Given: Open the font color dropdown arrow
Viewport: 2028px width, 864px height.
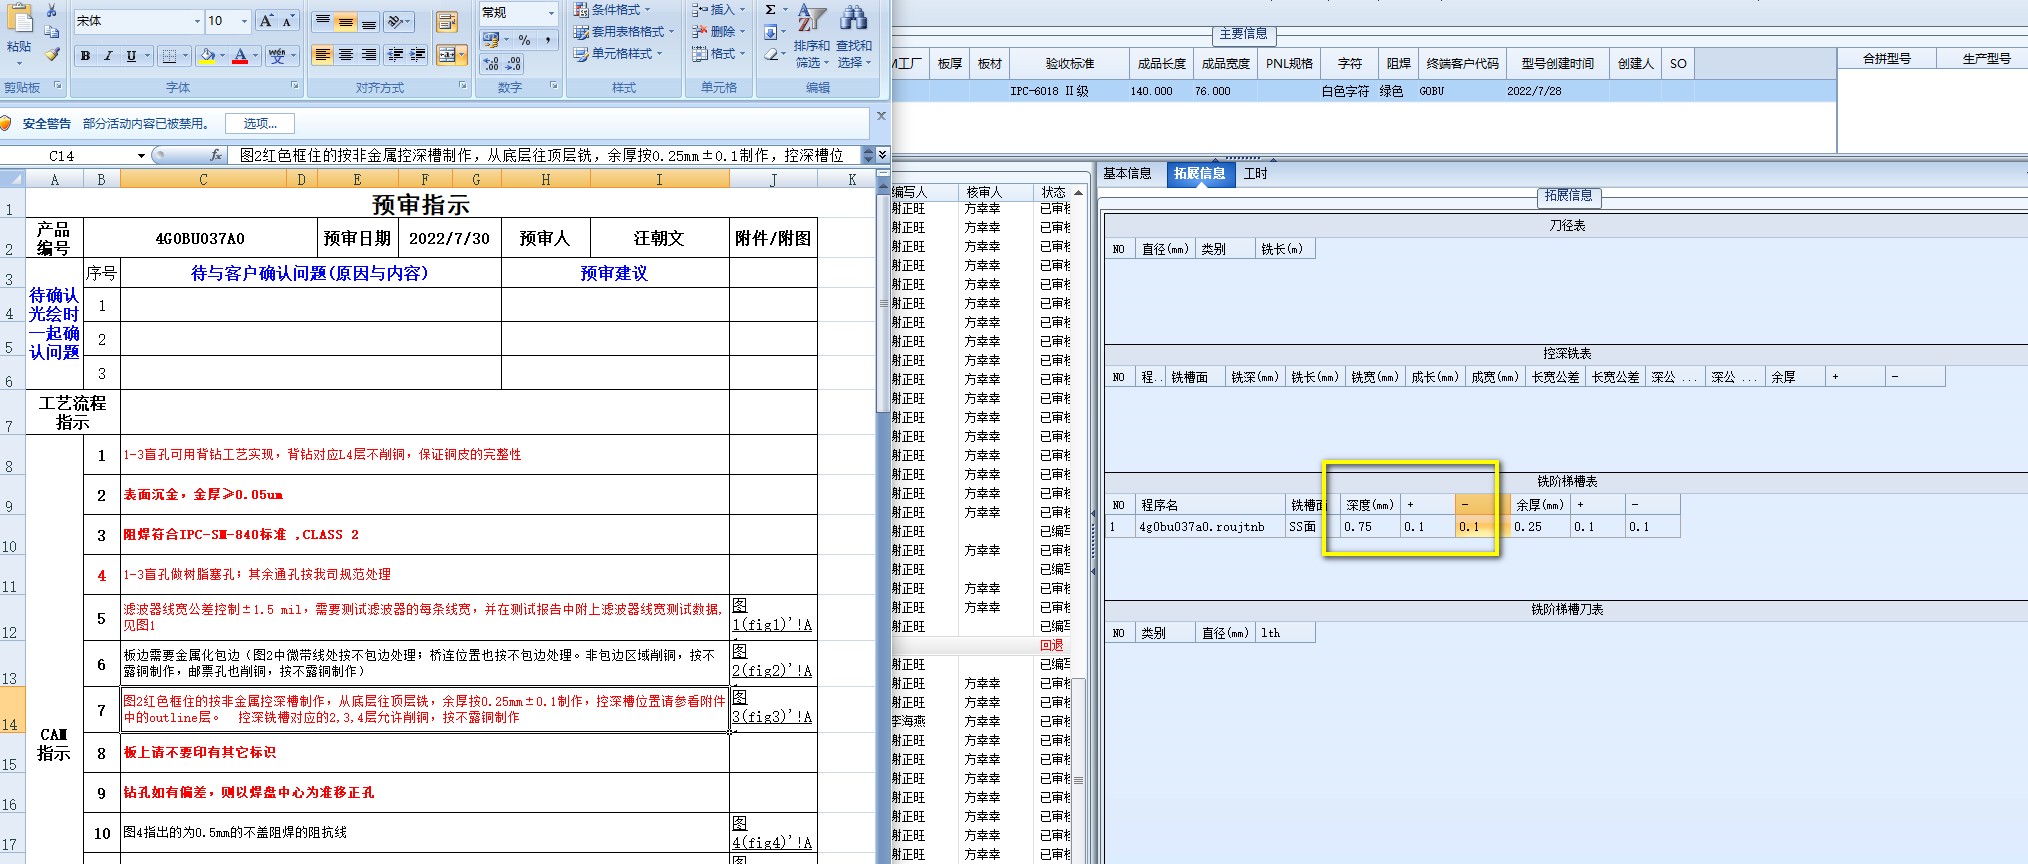Looking at the screenshot, I should pos(255,56).
